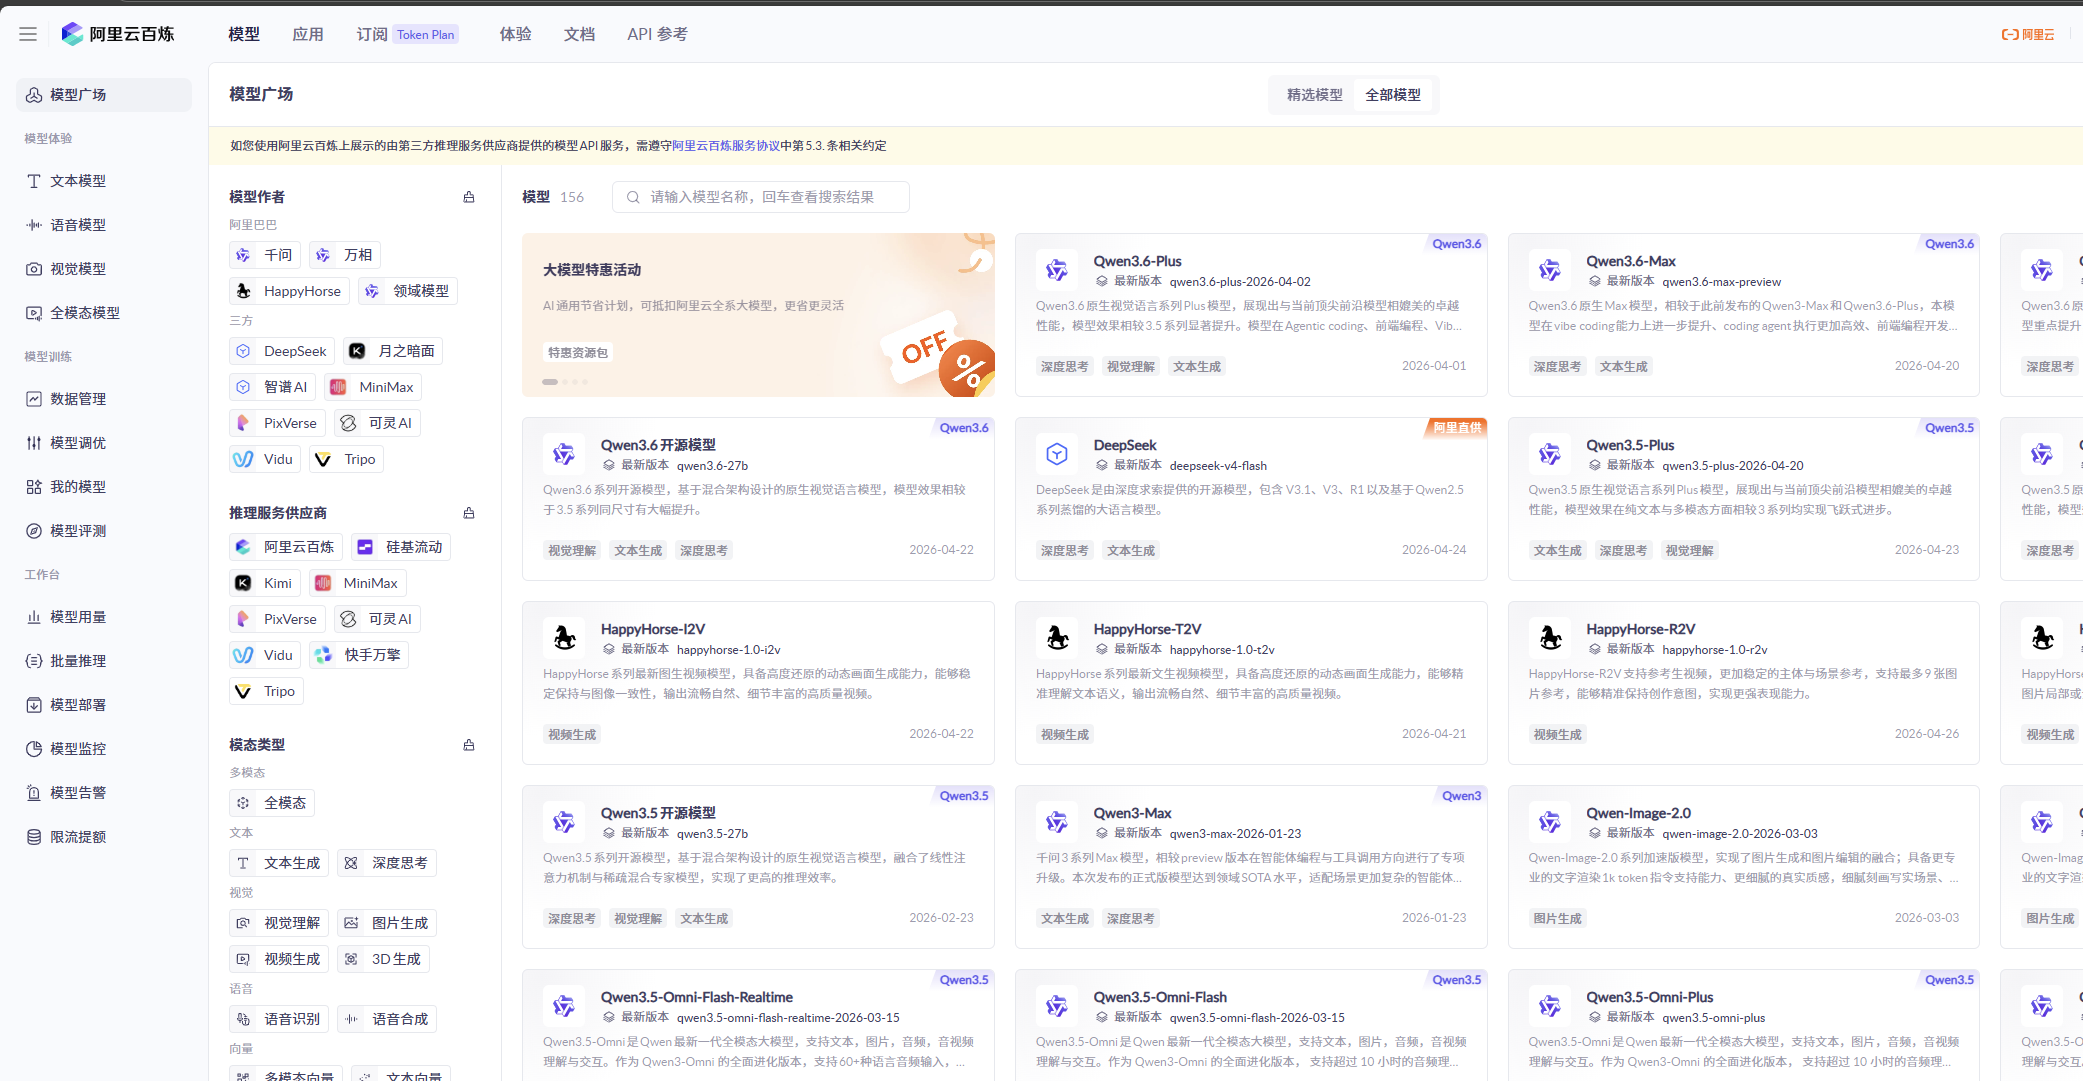Viewport: 2083px width, 1081px height.
Task: Select 语音合成 modality filter
Action: (x=387, y=1019)
